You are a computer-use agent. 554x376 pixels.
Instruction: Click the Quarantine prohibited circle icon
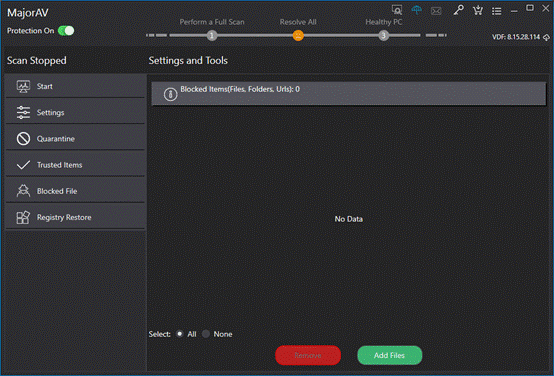pyautogui.click(x=23, y=139)
